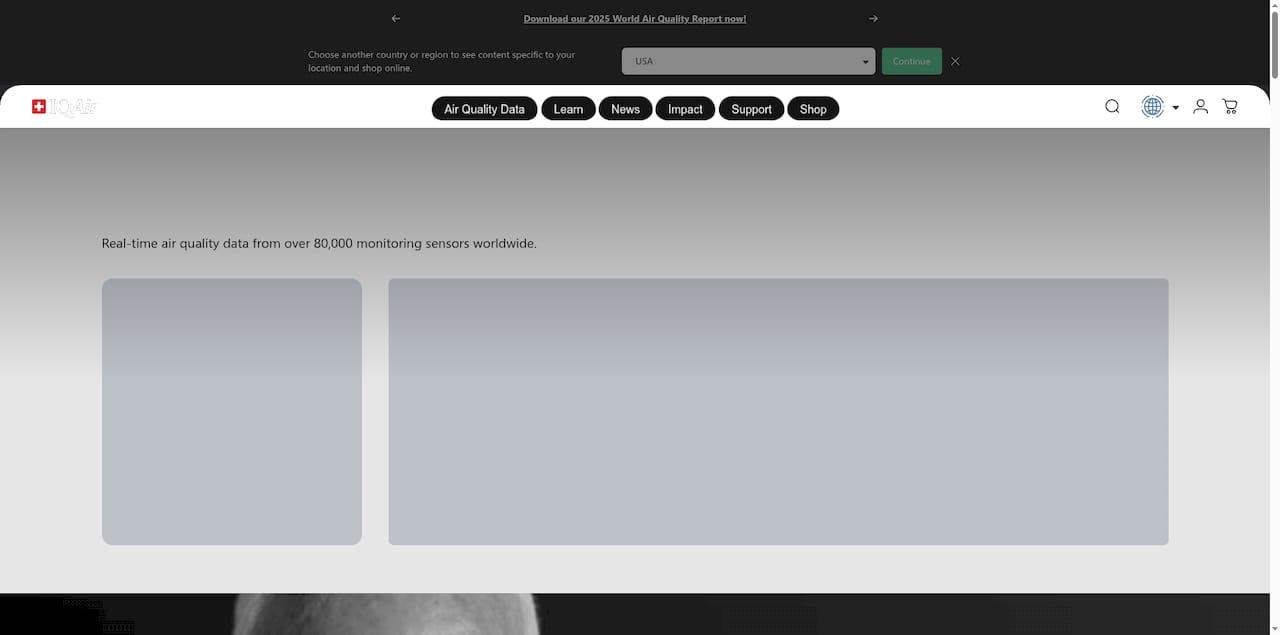Open the Shop menu

coord(813,109)
